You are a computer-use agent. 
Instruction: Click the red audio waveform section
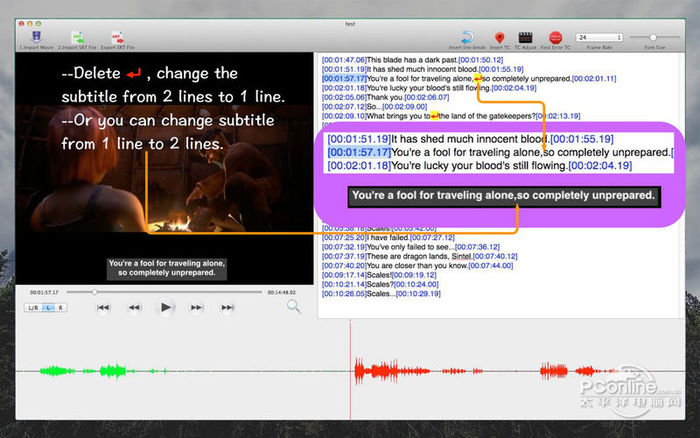coord(450,370)
